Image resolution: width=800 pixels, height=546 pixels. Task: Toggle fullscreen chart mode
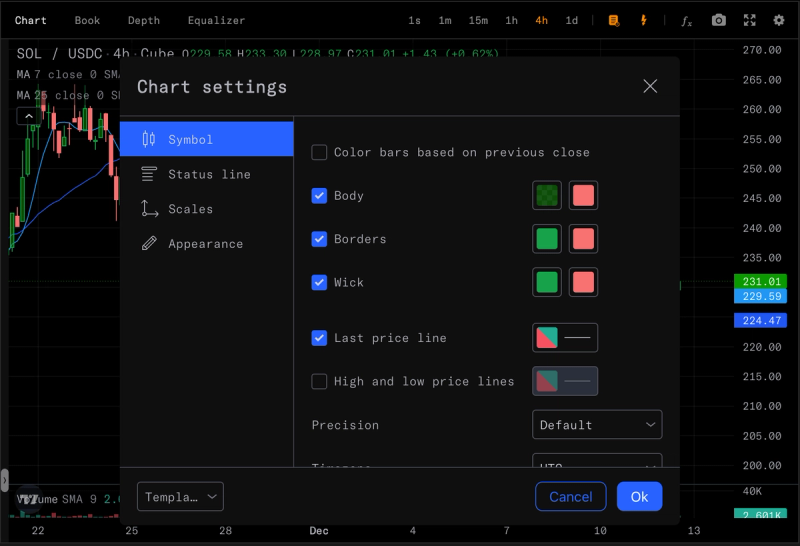pos(749,20)
